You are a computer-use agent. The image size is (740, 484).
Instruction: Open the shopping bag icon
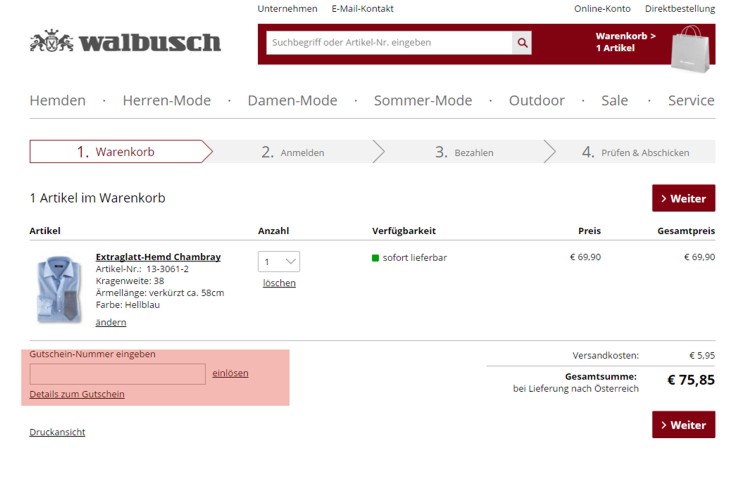(x=690, y=50)
